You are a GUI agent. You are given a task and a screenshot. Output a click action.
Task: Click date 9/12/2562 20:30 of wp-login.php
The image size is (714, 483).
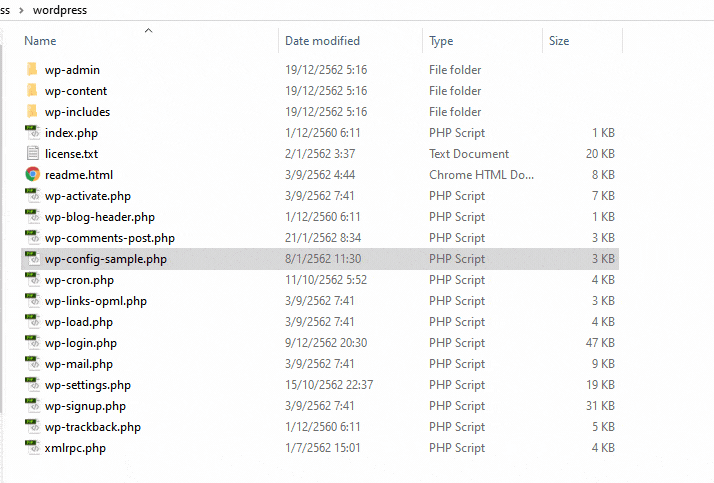click(x=326, y=342)
